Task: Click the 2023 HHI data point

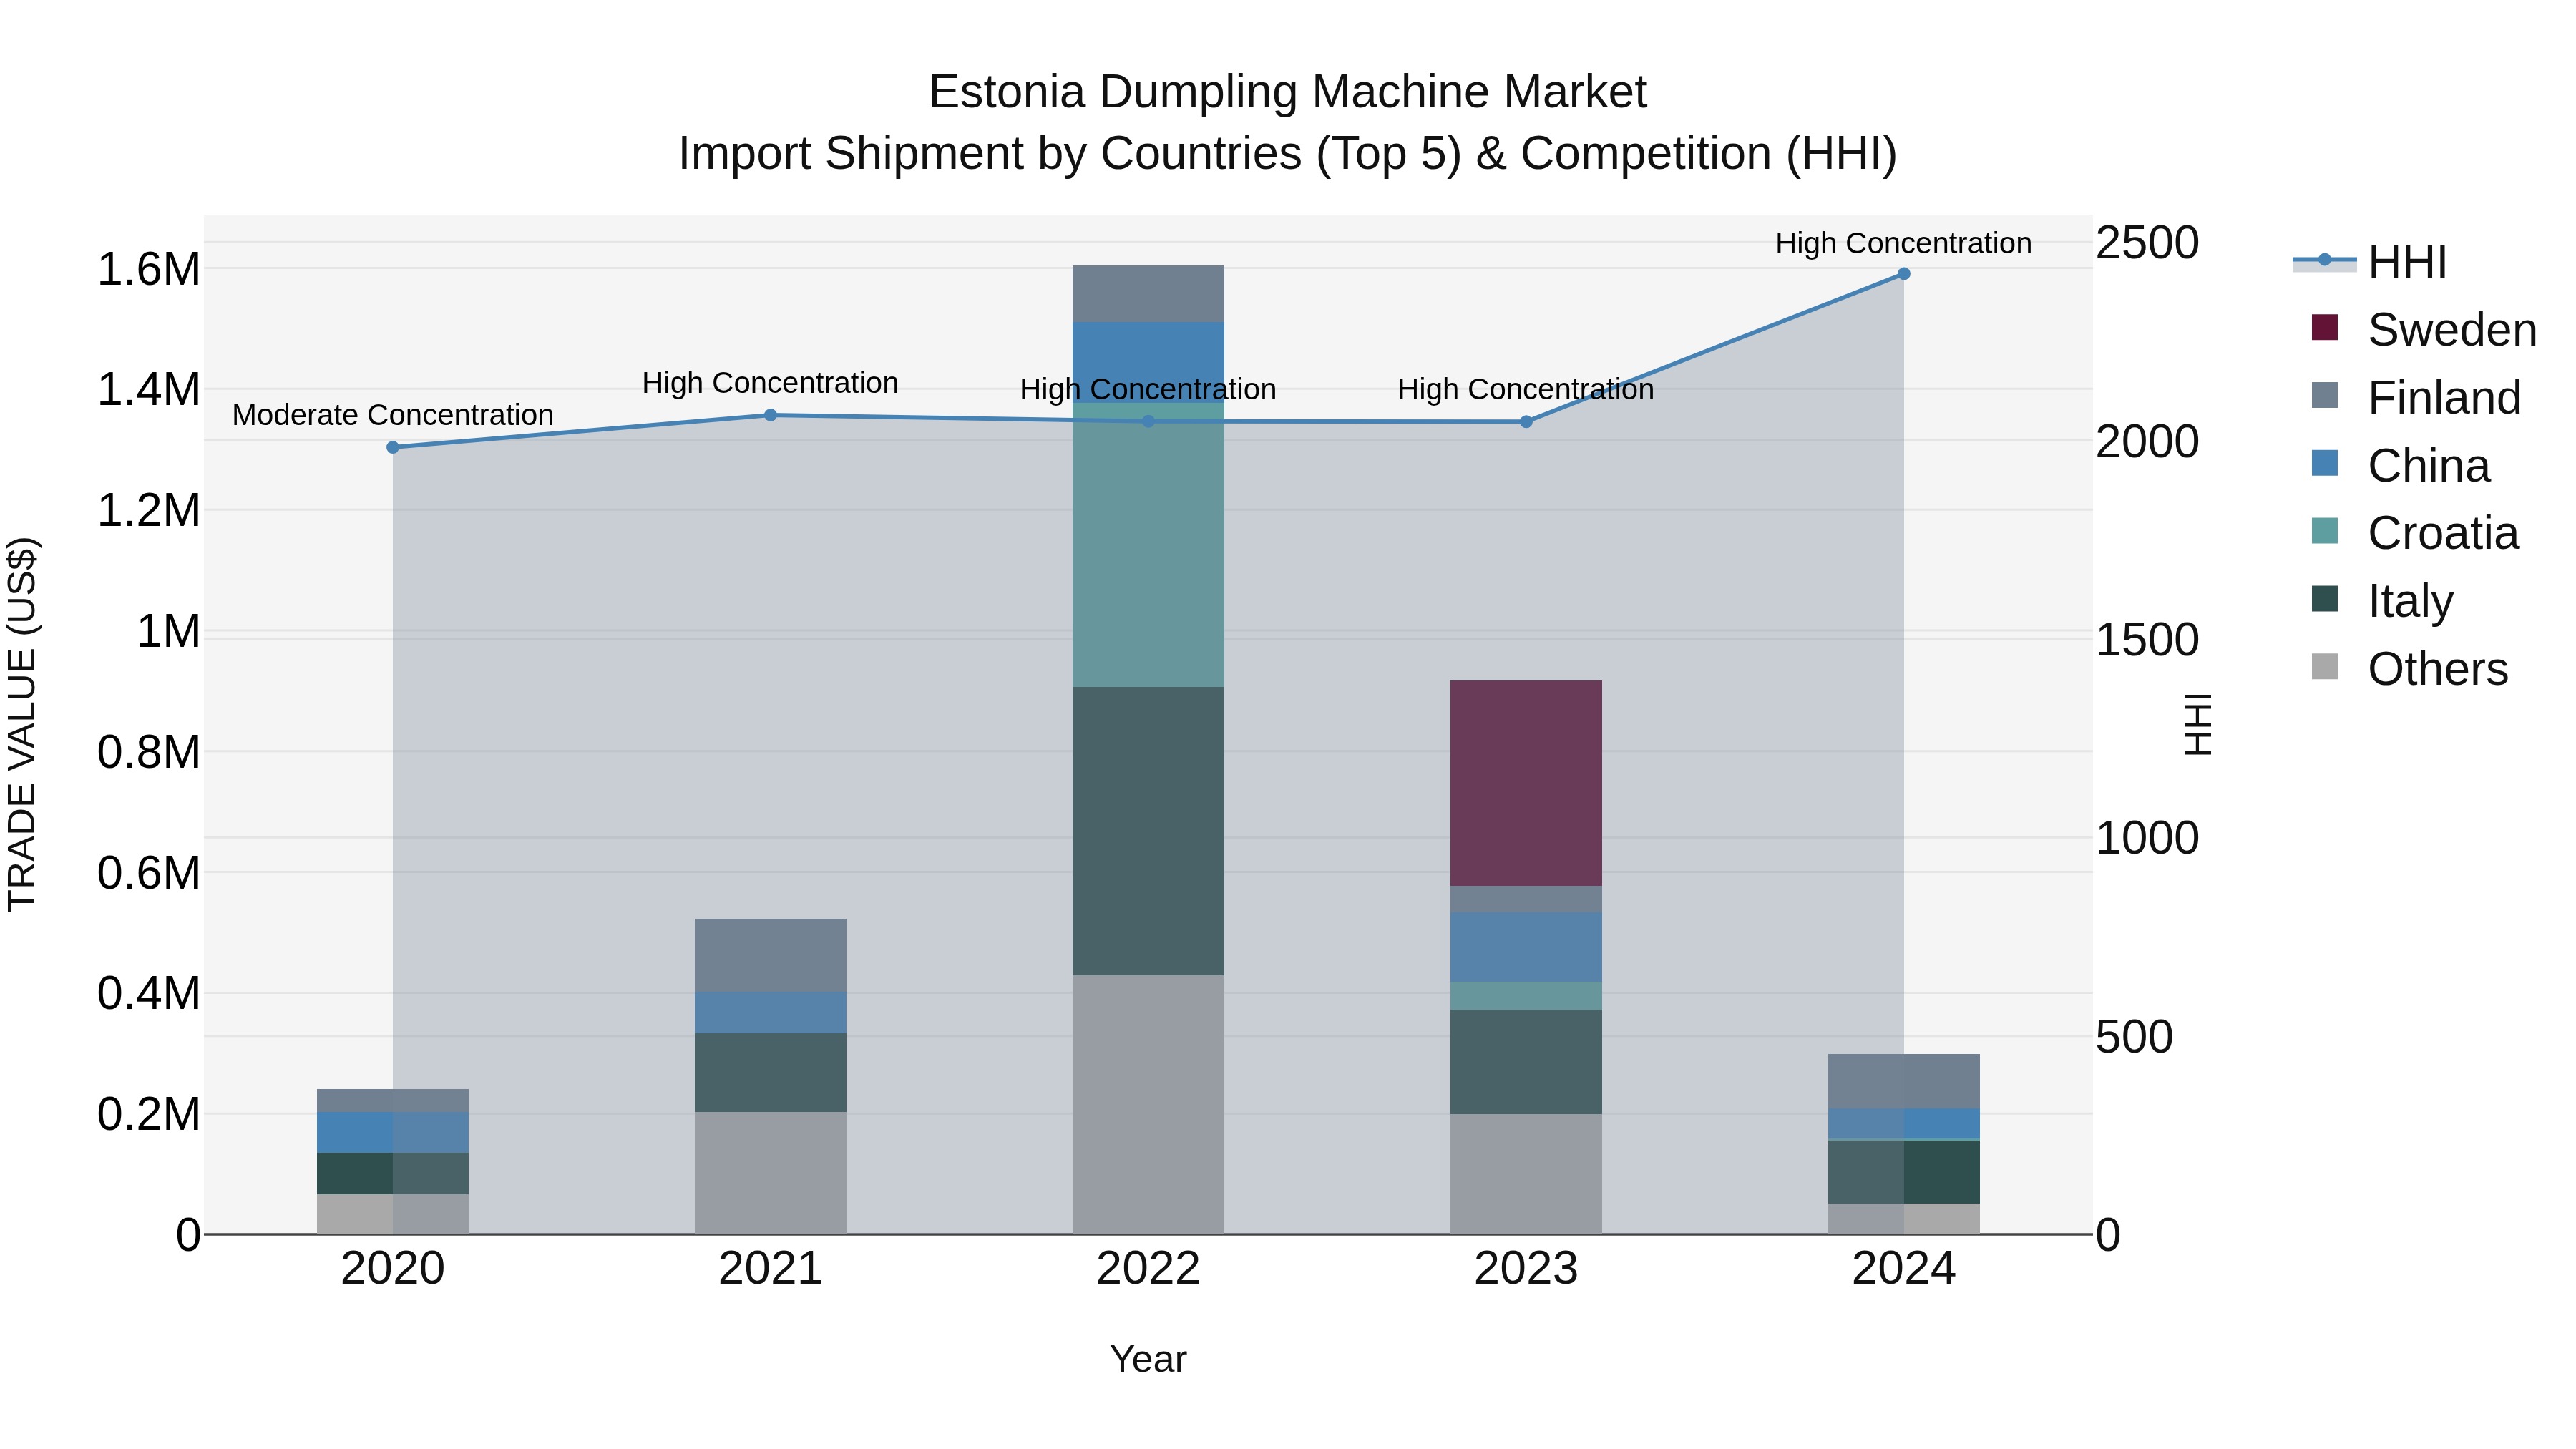Action: click(1526, 422)
